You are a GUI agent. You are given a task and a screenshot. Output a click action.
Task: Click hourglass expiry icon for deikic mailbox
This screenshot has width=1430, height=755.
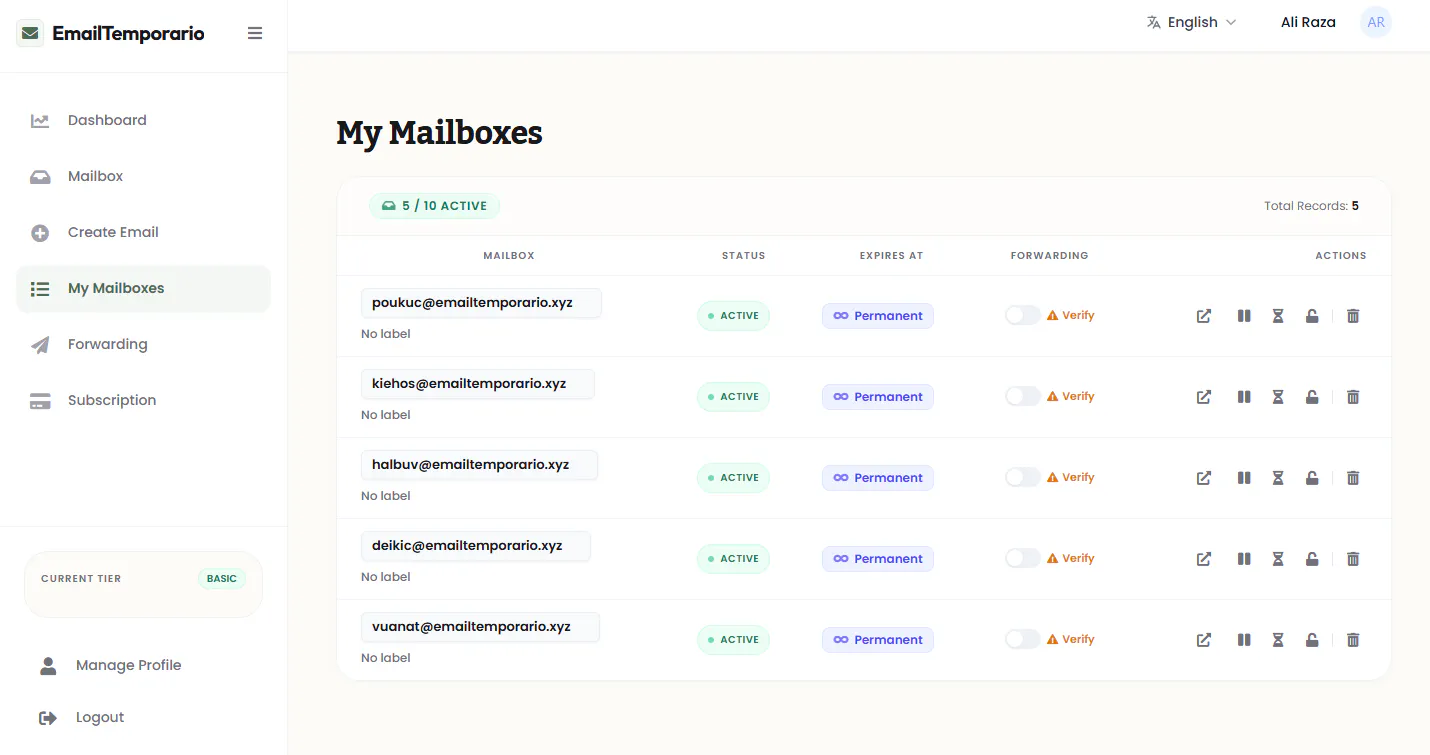point(1278,559)
